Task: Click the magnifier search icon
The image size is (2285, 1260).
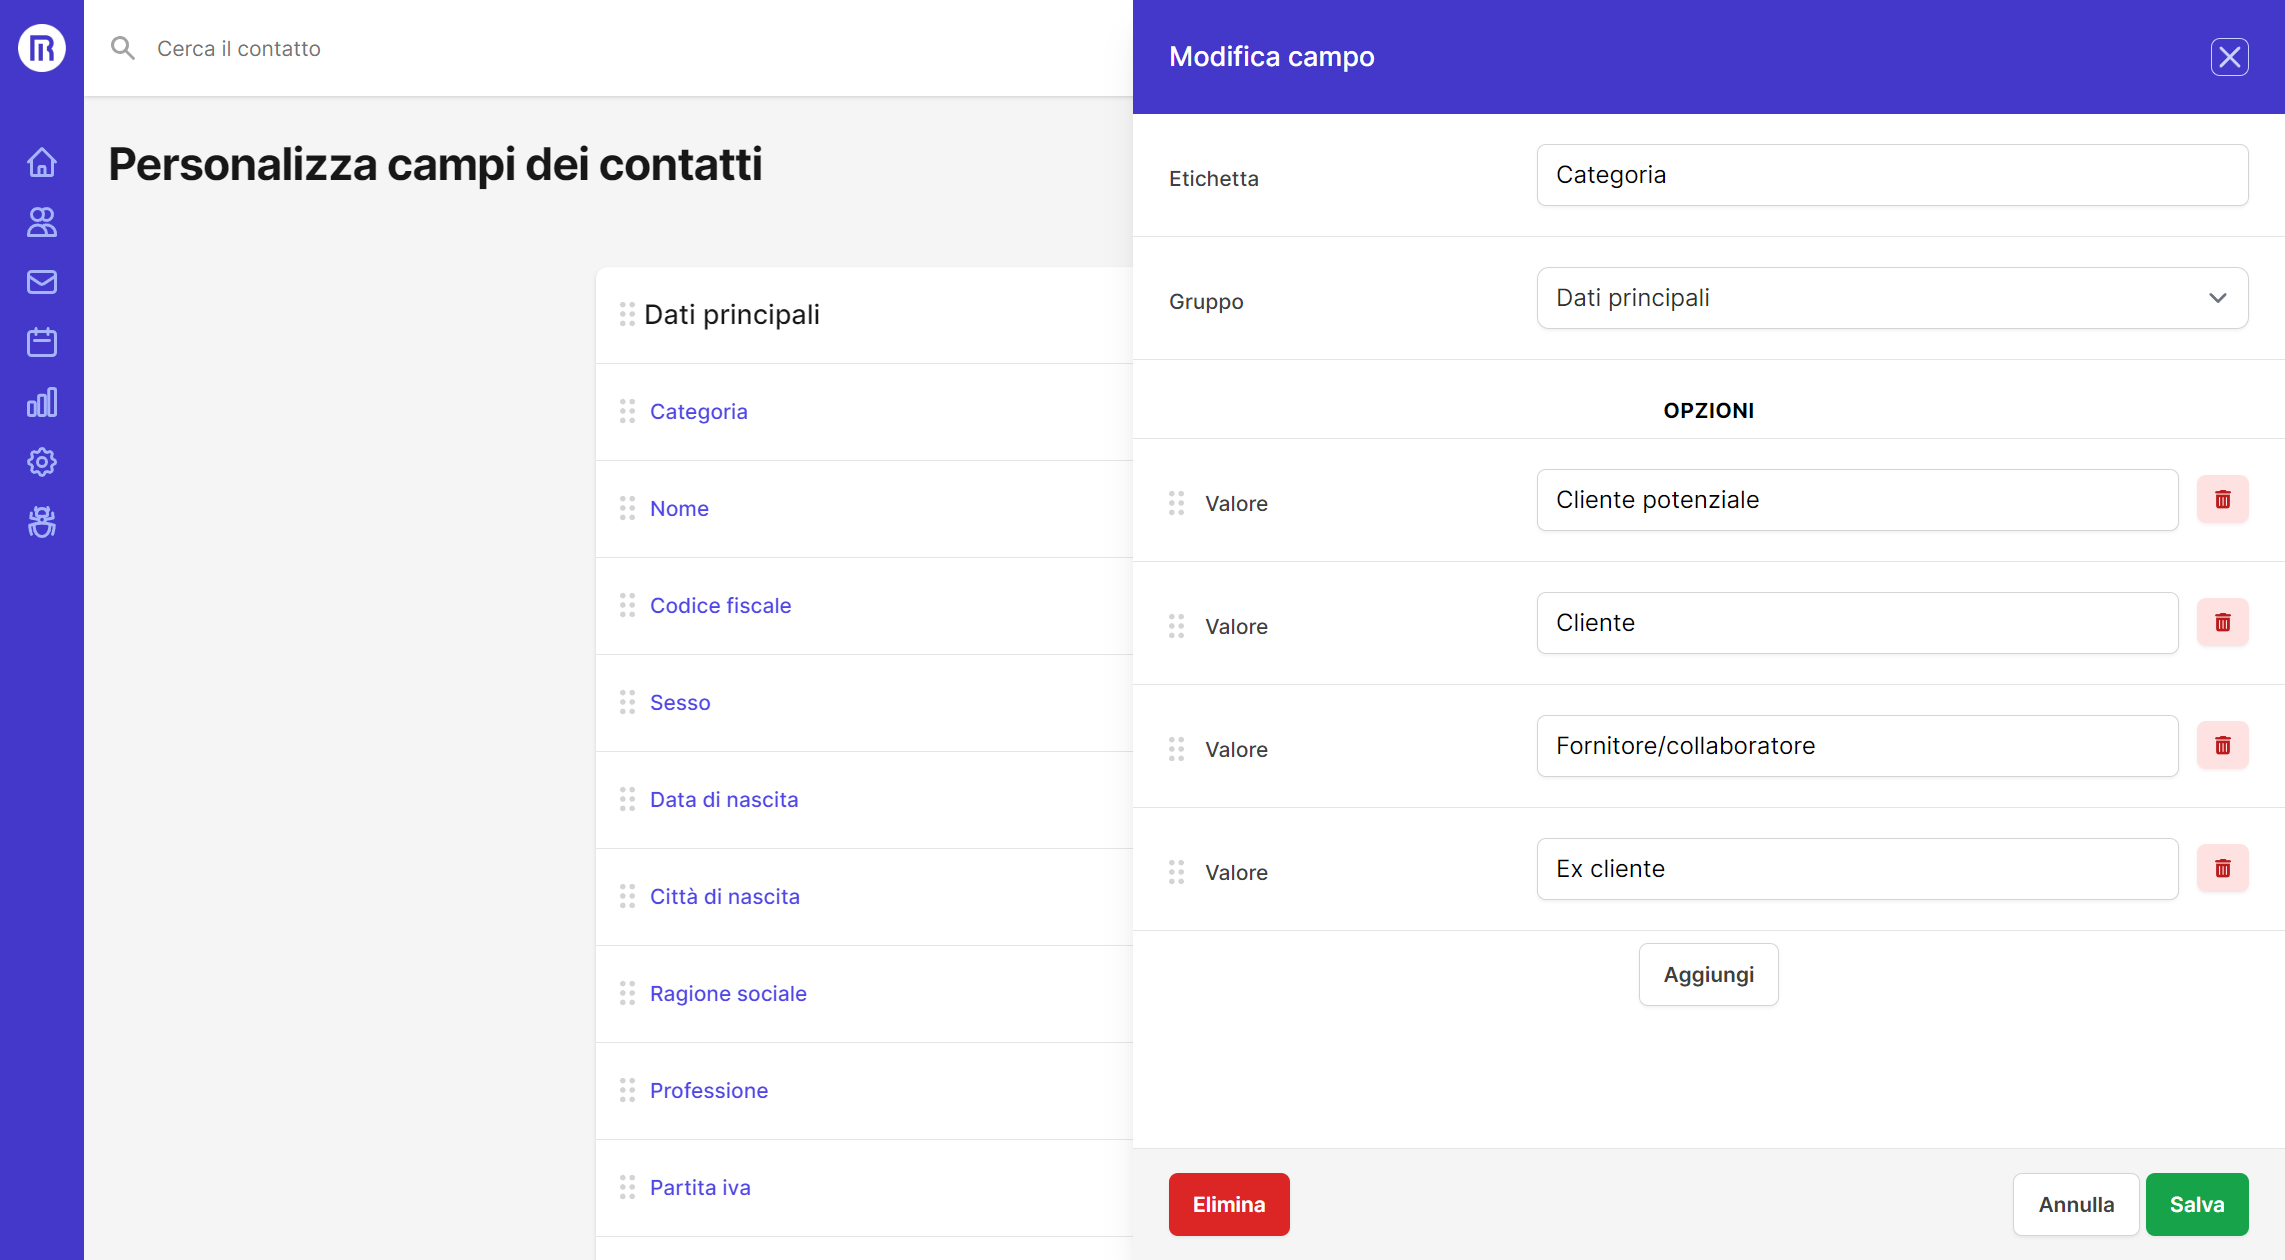Action: (x=122, y=48)
